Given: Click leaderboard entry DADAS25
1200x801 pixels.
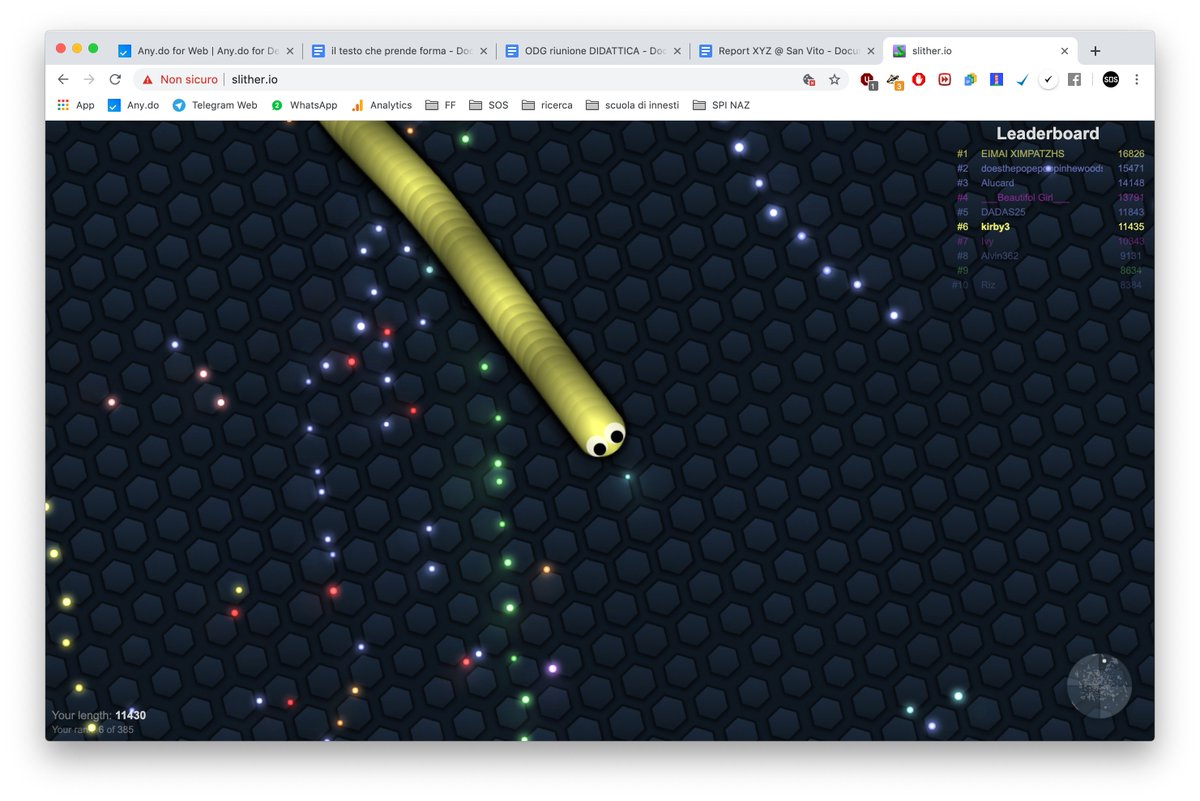Looking at the screenshot, I should 1003,212.
